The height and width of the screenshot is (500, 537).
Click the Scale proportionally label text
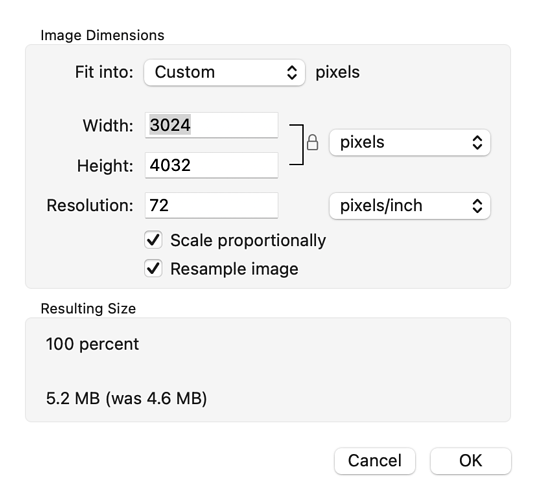point(248,240)
